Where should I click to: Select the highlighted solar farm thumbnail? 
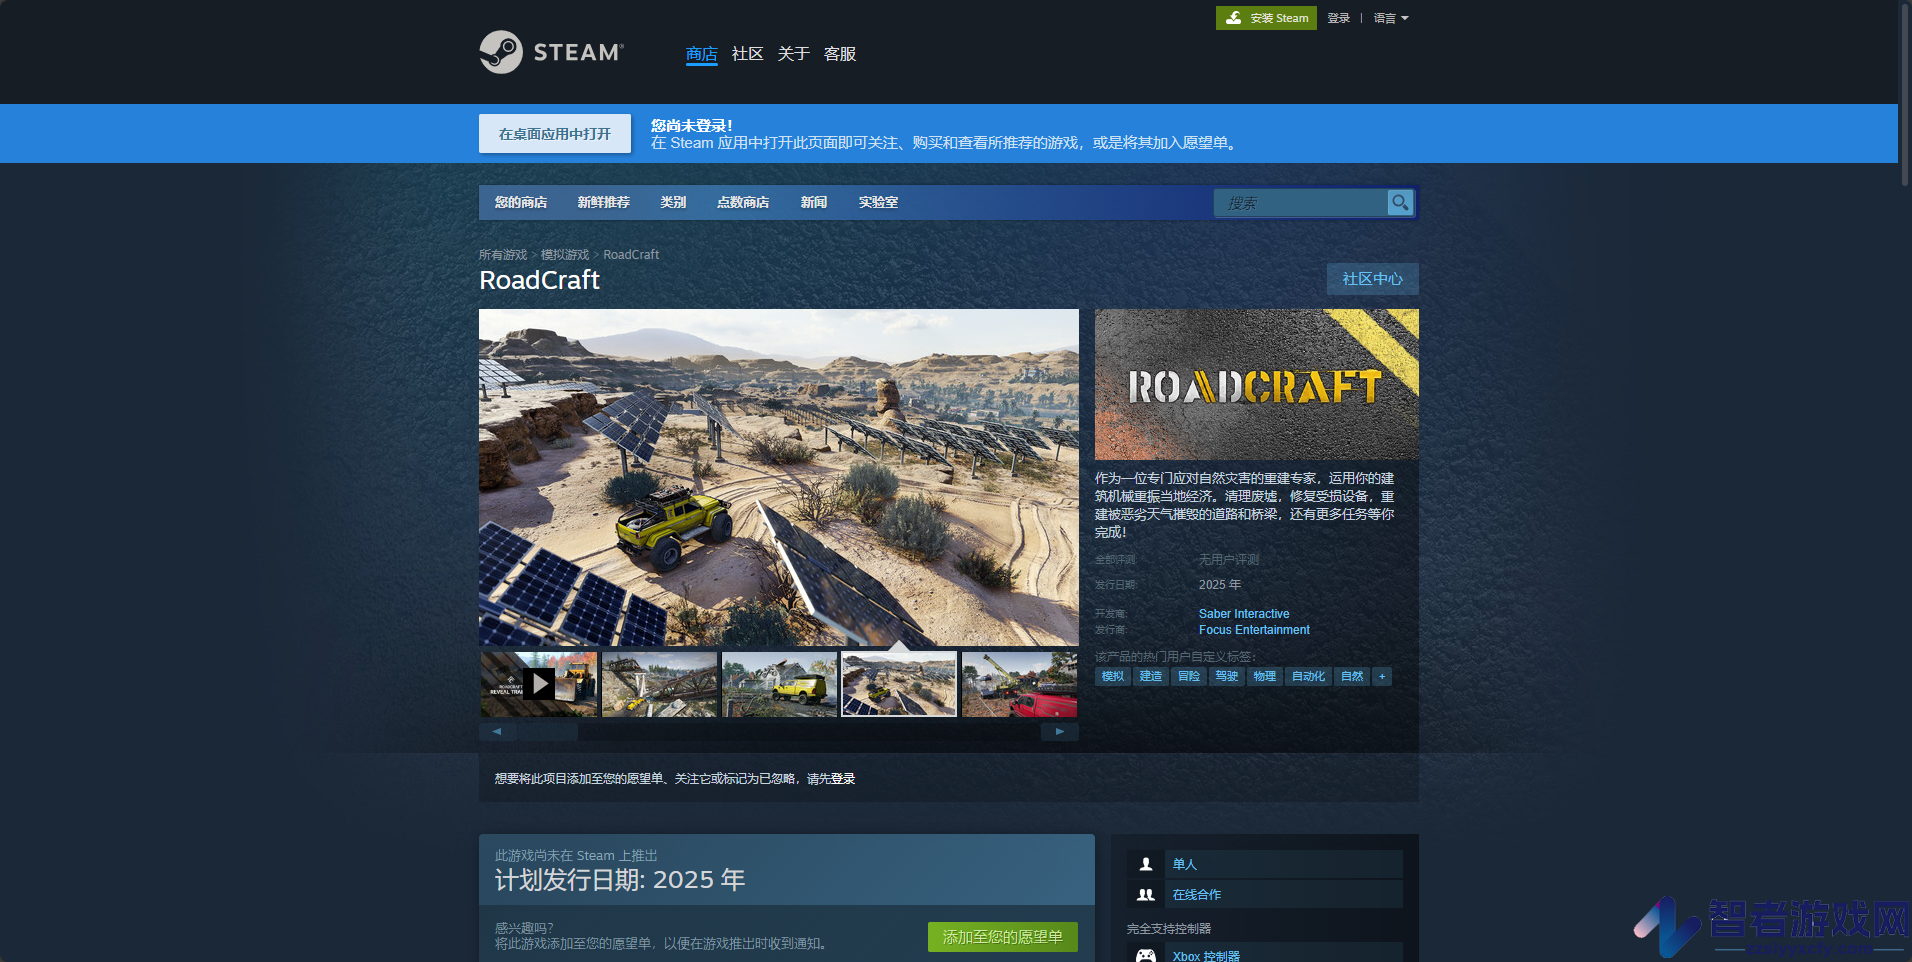point(899,684)
